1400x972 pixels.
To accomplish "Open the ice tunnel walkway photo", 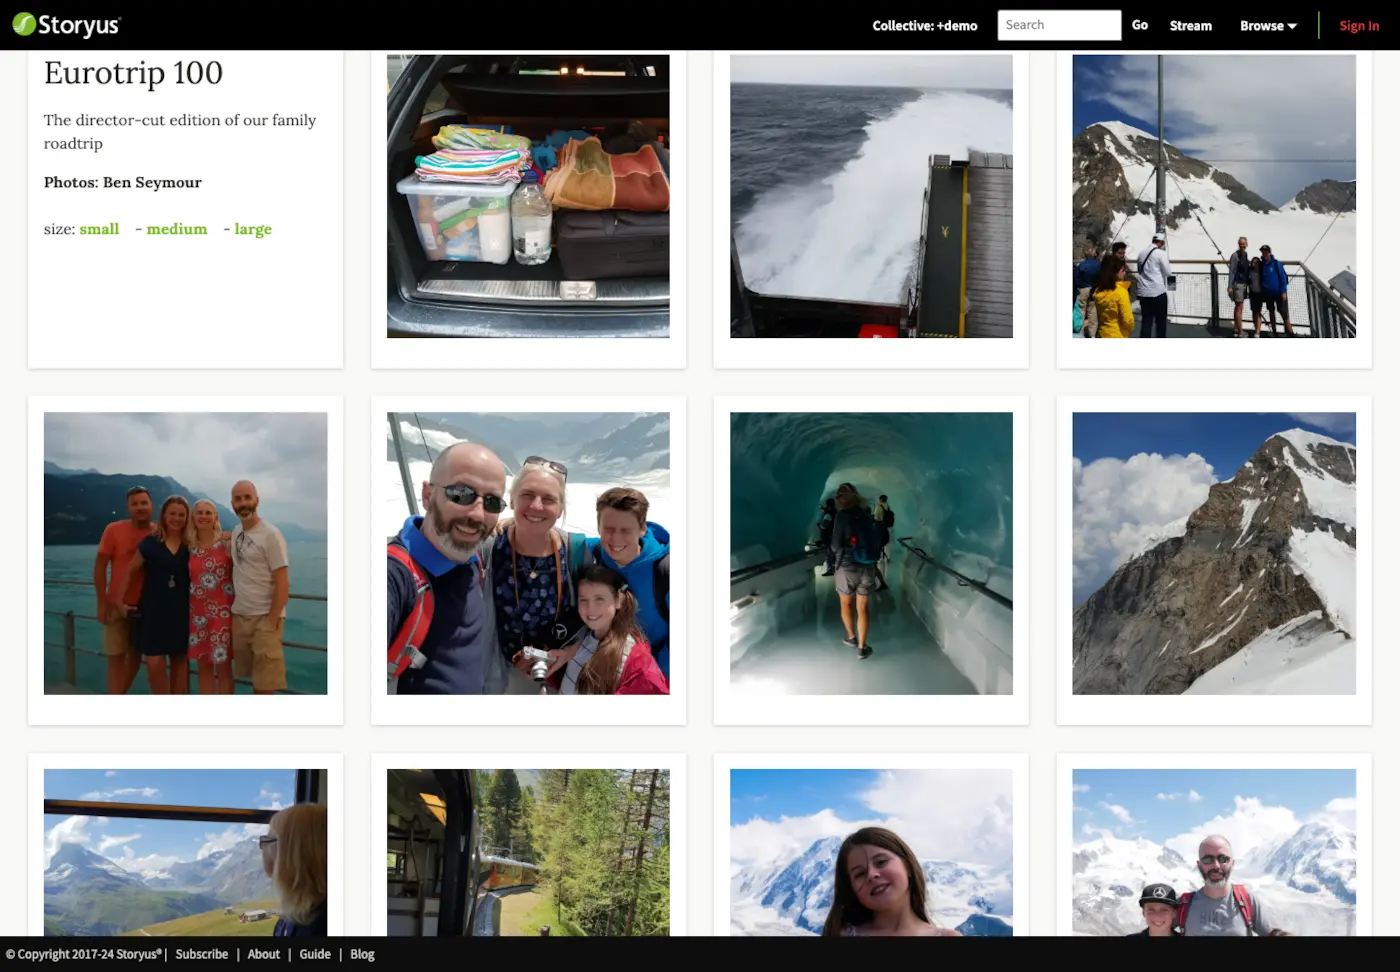I will tap(871, 553).
